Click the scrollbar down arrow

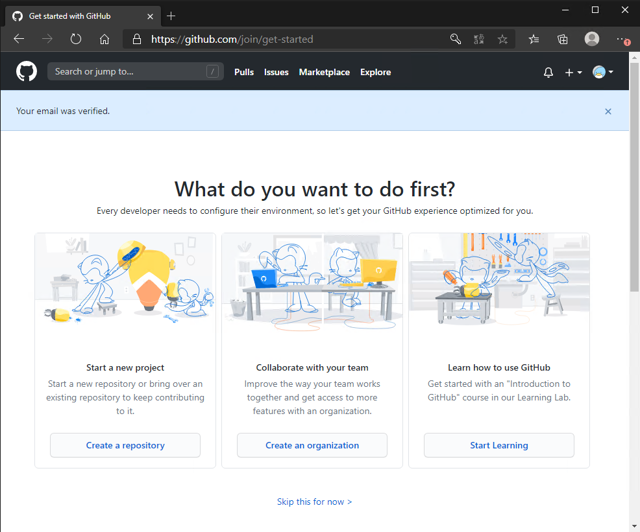click(634, 526)
